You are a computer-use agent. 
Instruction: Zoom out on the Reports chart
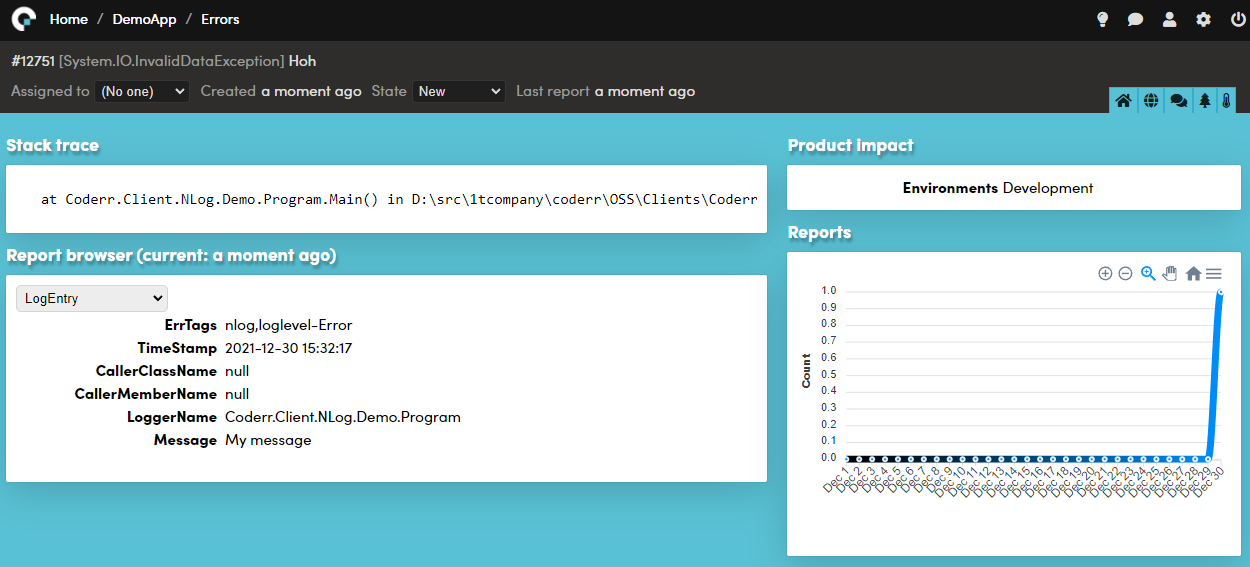click(x=1125, y=273)
